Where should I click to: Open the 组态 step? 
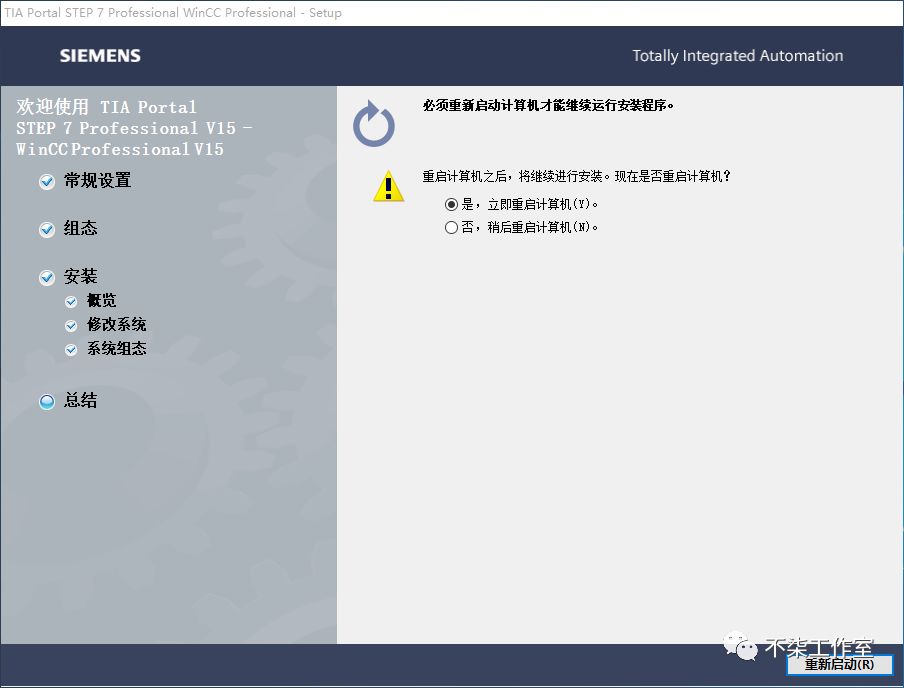click(x=80, y=228)
